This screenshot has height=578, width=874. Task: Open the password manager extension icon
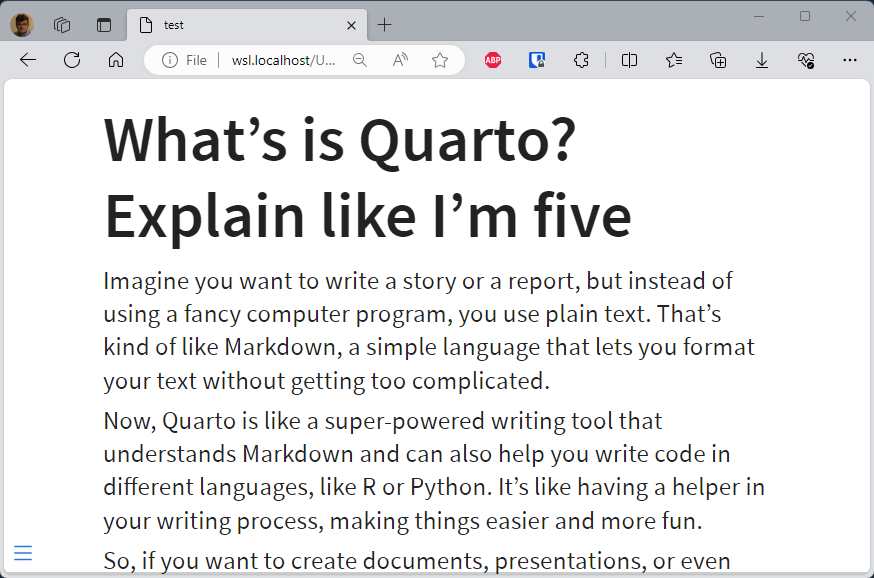[x=537, y=60]
